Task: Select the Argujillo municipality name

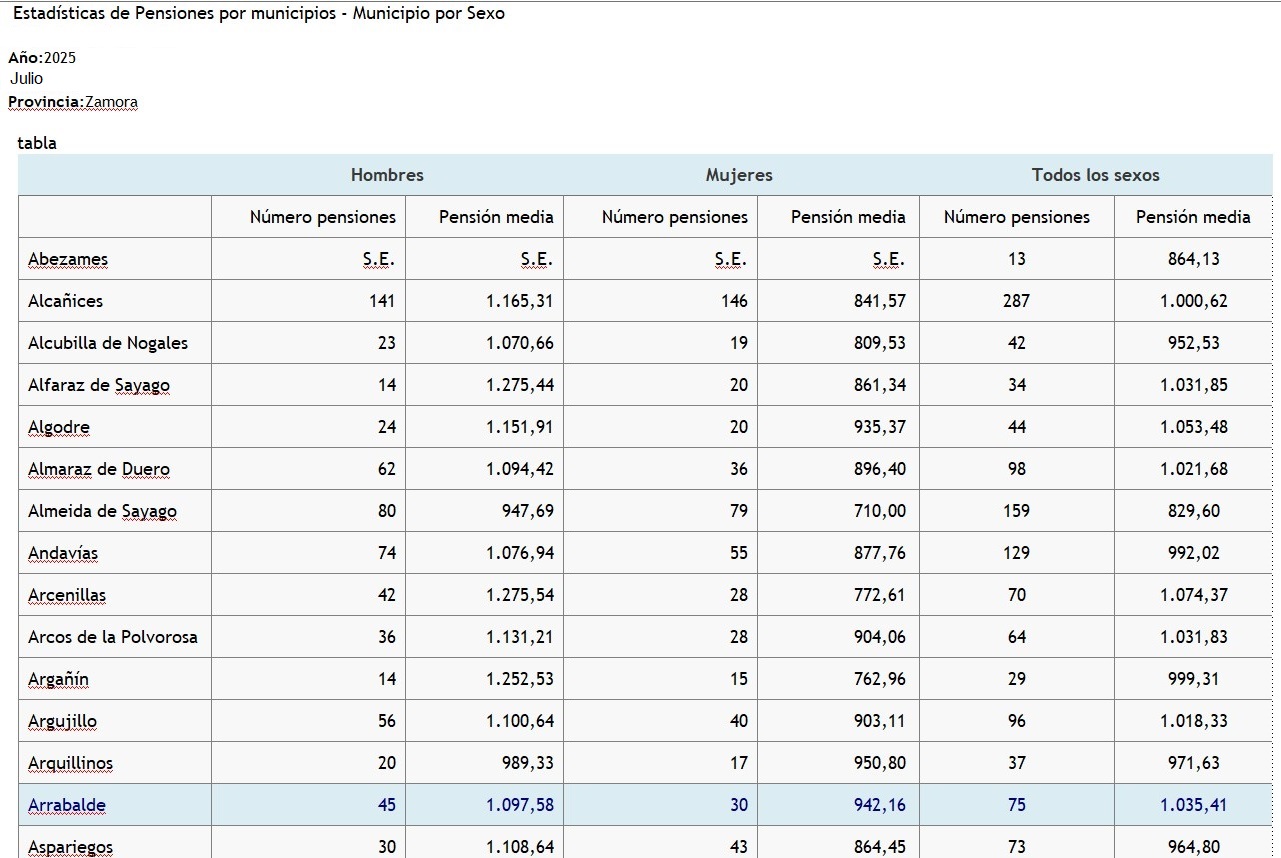Action: pos(62,721)
